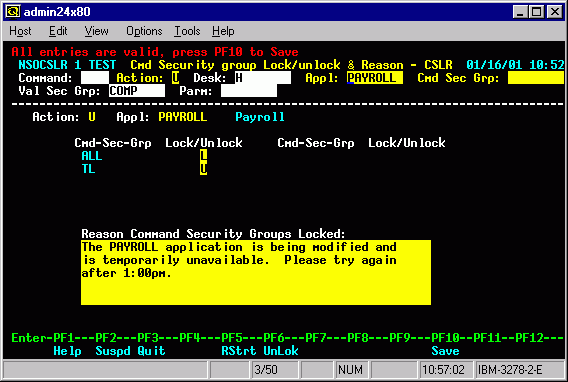Viewport: 568px width, 382px height.
Task: Click the 01/16/01 10:52 date stamp
Action: click(515, 65)
